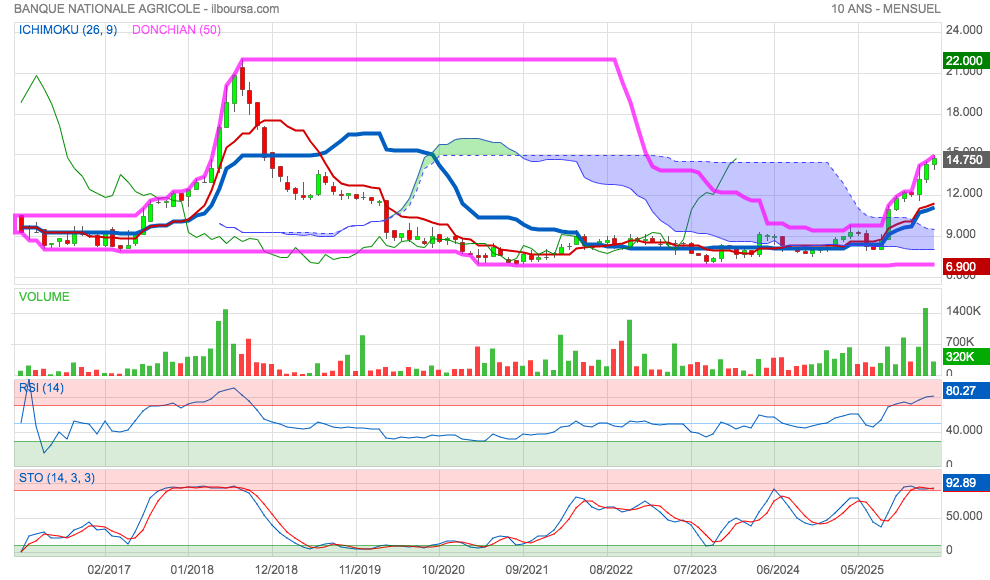Click the 08/2022 date on the time axis
This screenshot has height=580, width=990.
[x=609, y=569]
